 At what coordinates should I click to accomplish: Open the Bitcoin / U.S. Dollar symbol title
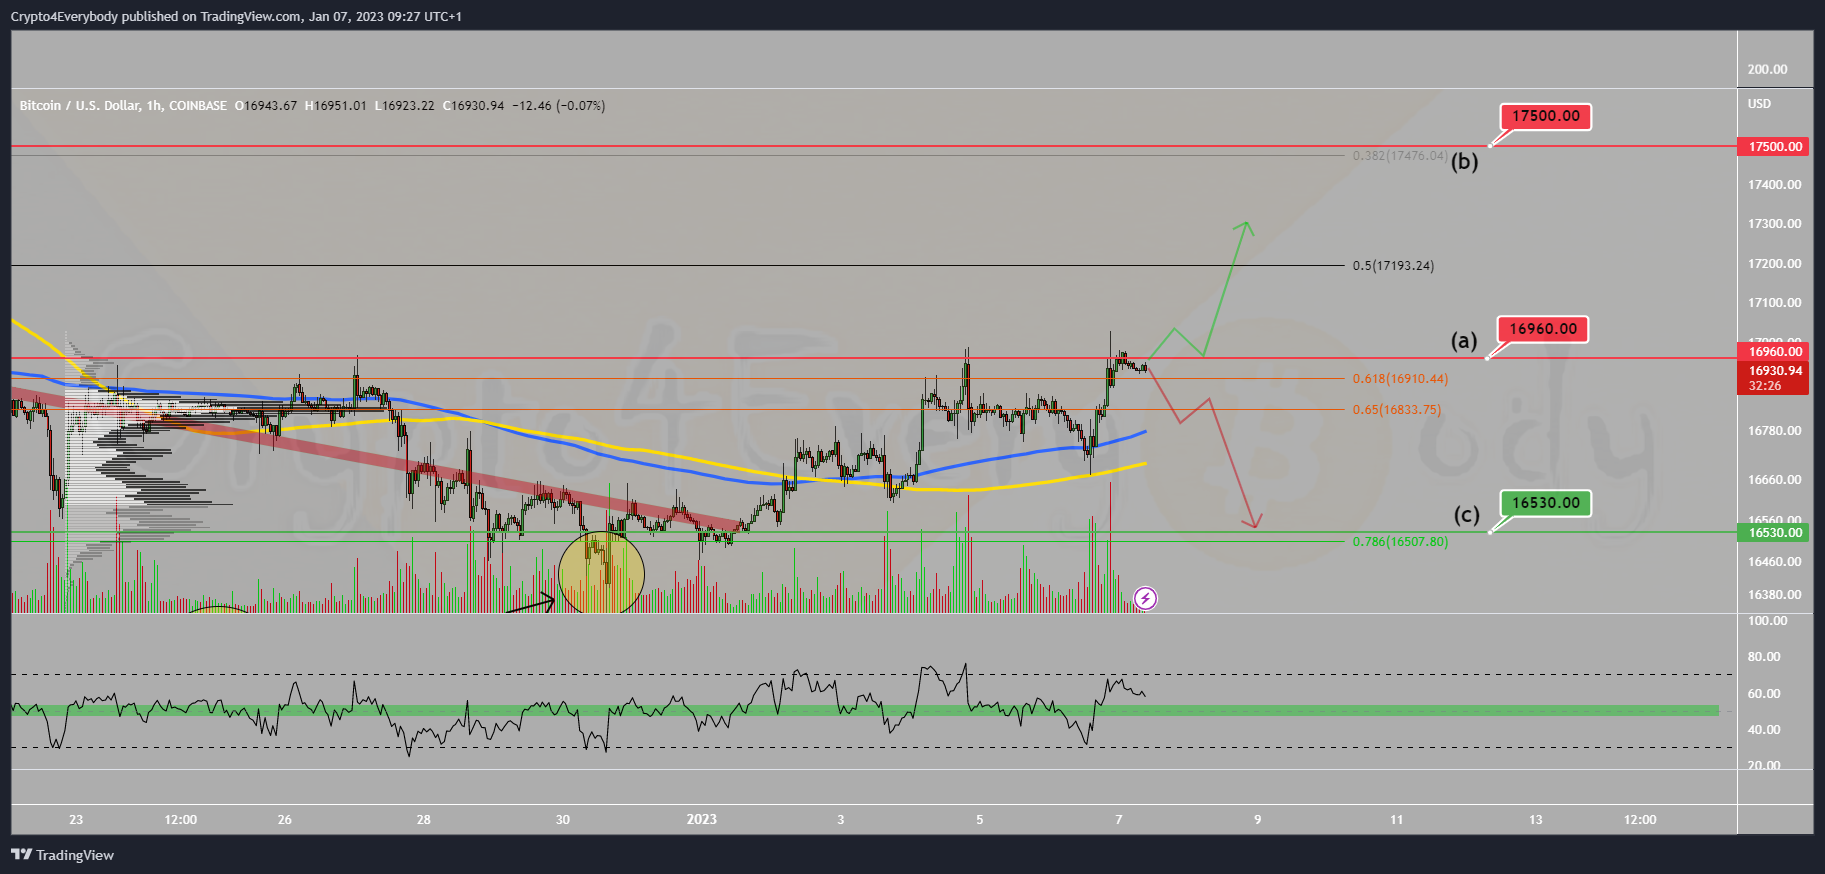tap(123, 106)
